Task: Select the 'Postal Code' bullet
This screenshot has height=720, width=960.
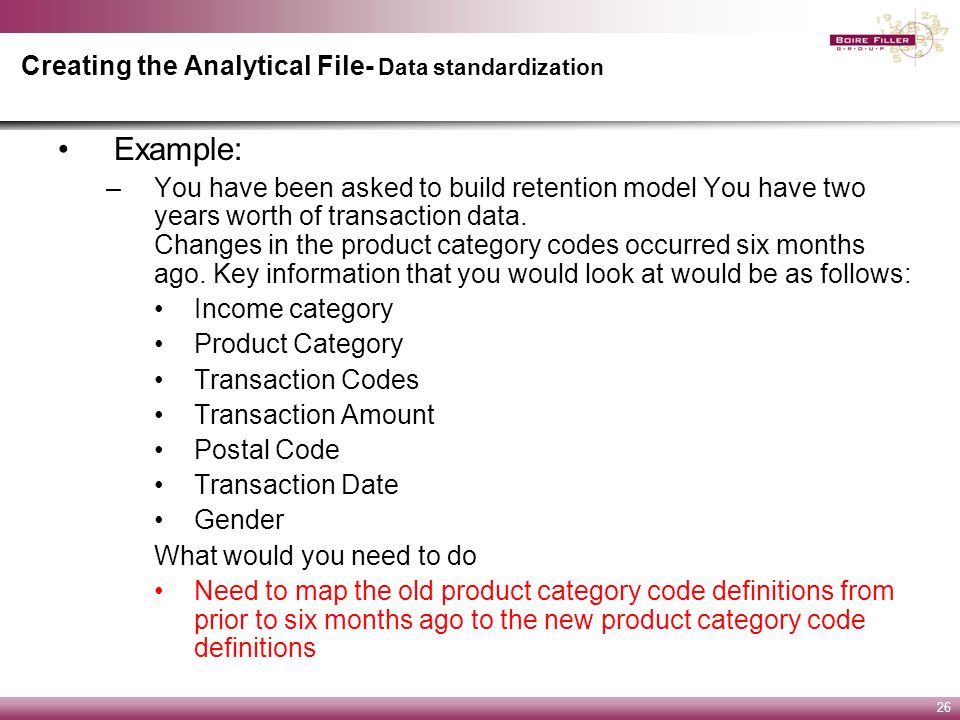Action: [x=266, y=450]
